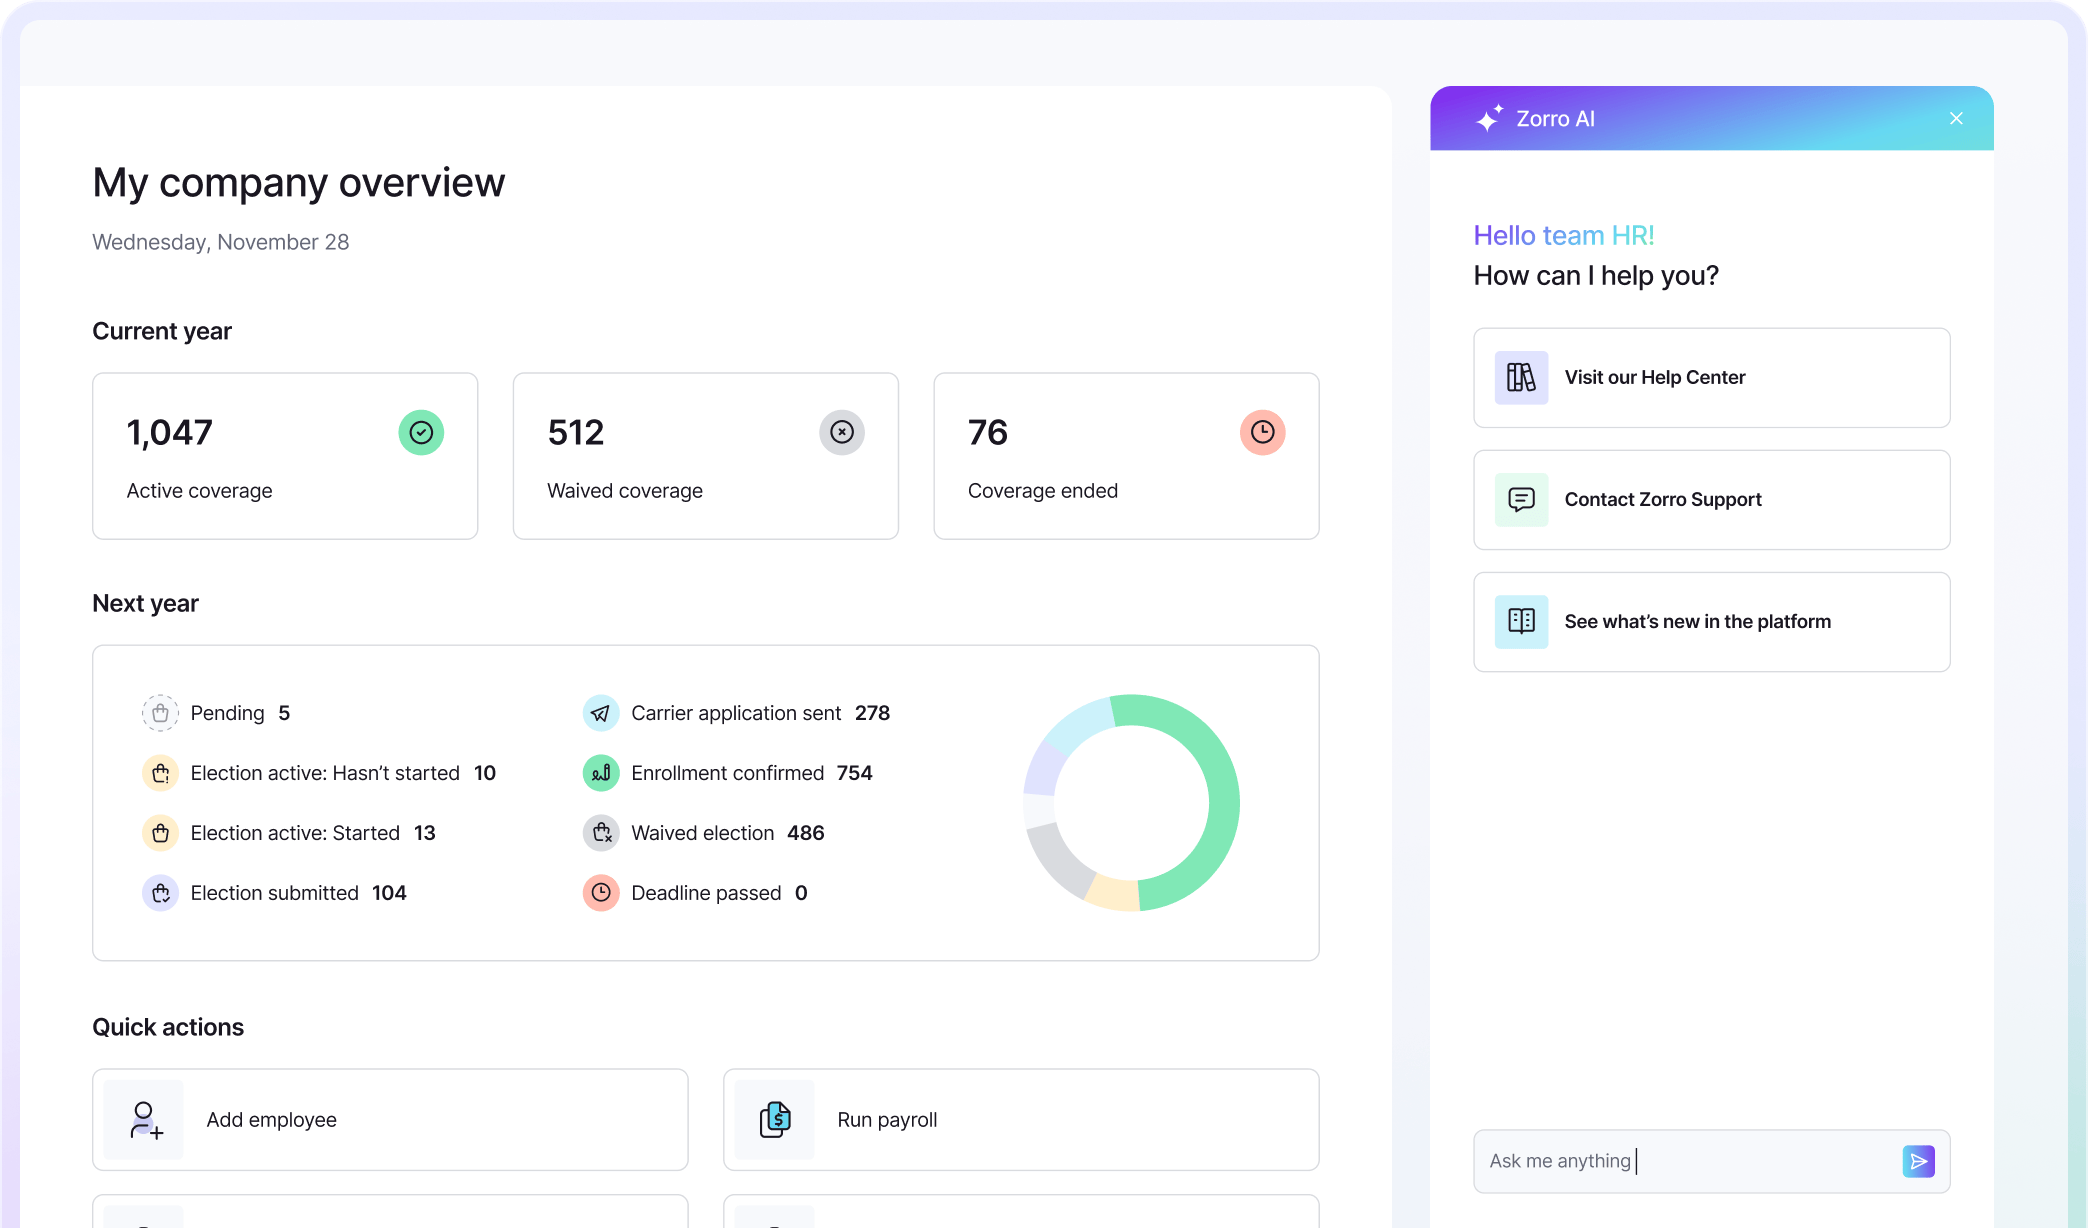The width and height of the screenshot is (2088, 1228).
Task: Click the Help Center books icon
Action: 1521,377
